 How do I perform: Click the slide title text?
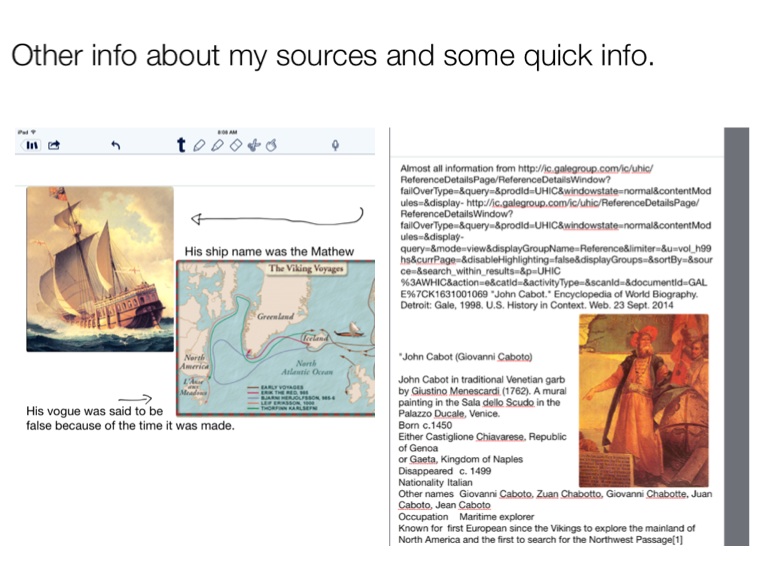click(x=332, y=56)
